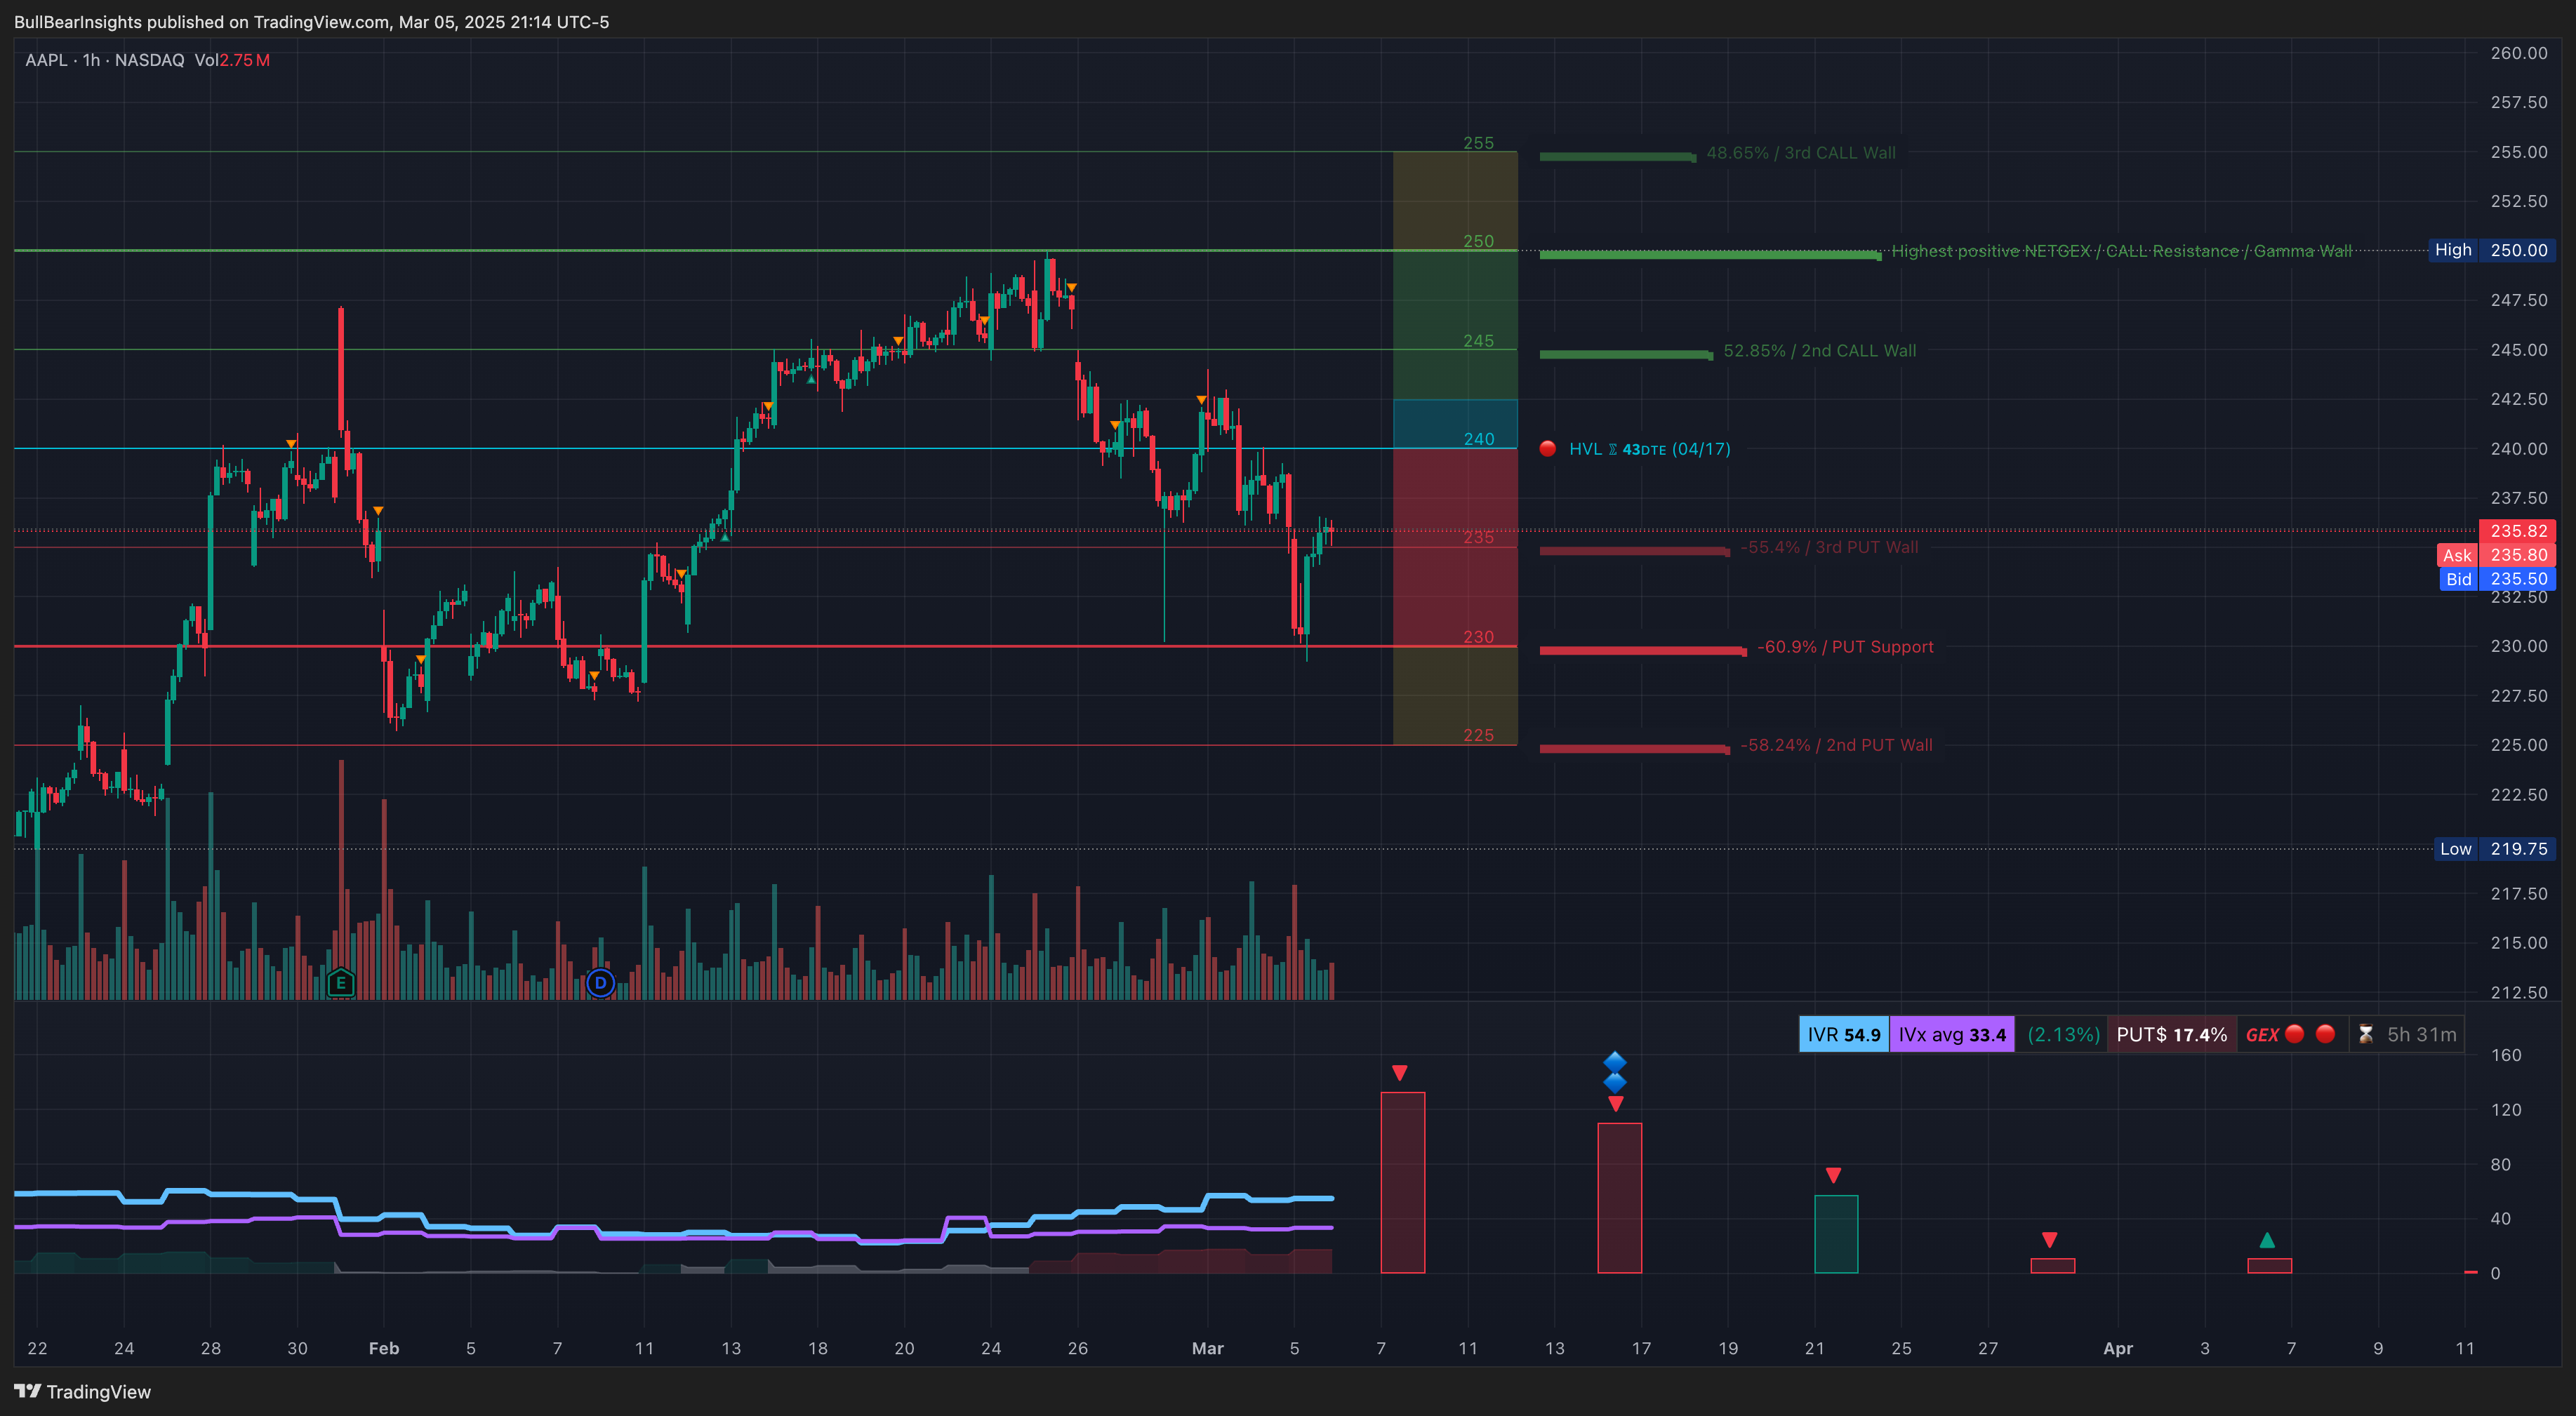The width and height of the screenshot is (2576, 1416).
Task: Click the AAPL · 1h · NASDAQ symbol title
Action: (x=105, y=60)
